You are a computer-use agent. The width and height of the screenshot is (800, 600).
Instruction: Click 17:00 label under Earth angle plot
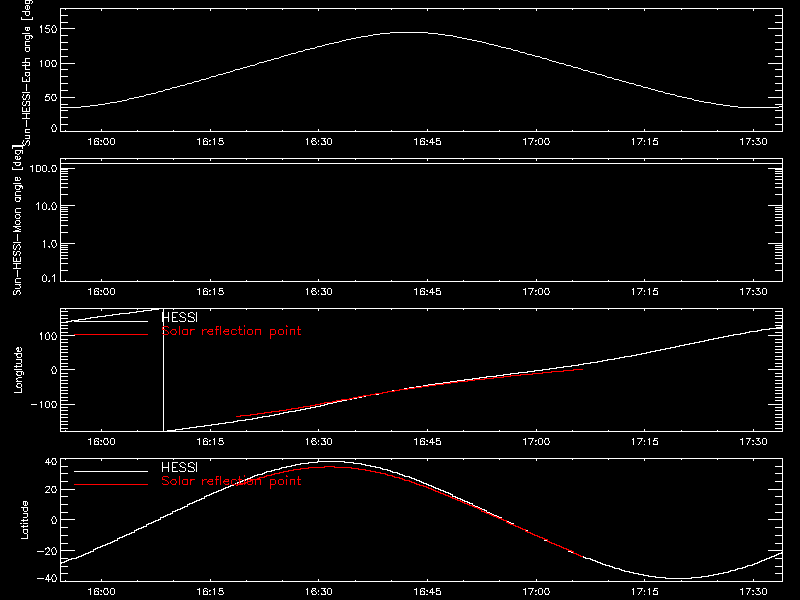[x=536, y=142]
